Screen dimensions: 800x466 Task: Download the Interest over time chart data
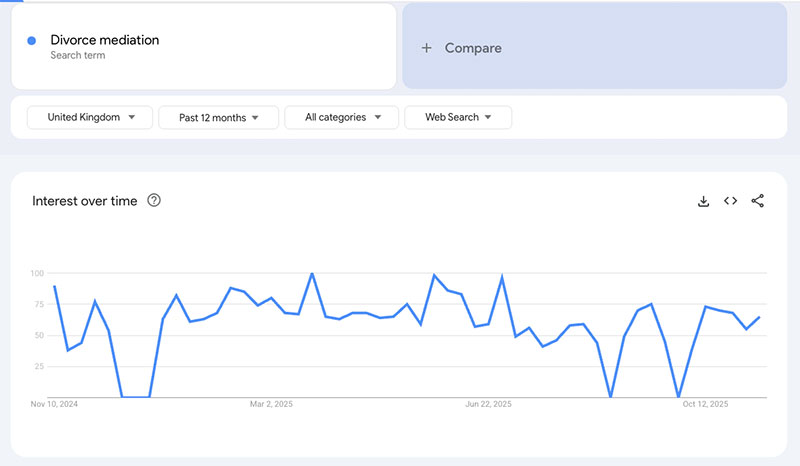point(703,201)
